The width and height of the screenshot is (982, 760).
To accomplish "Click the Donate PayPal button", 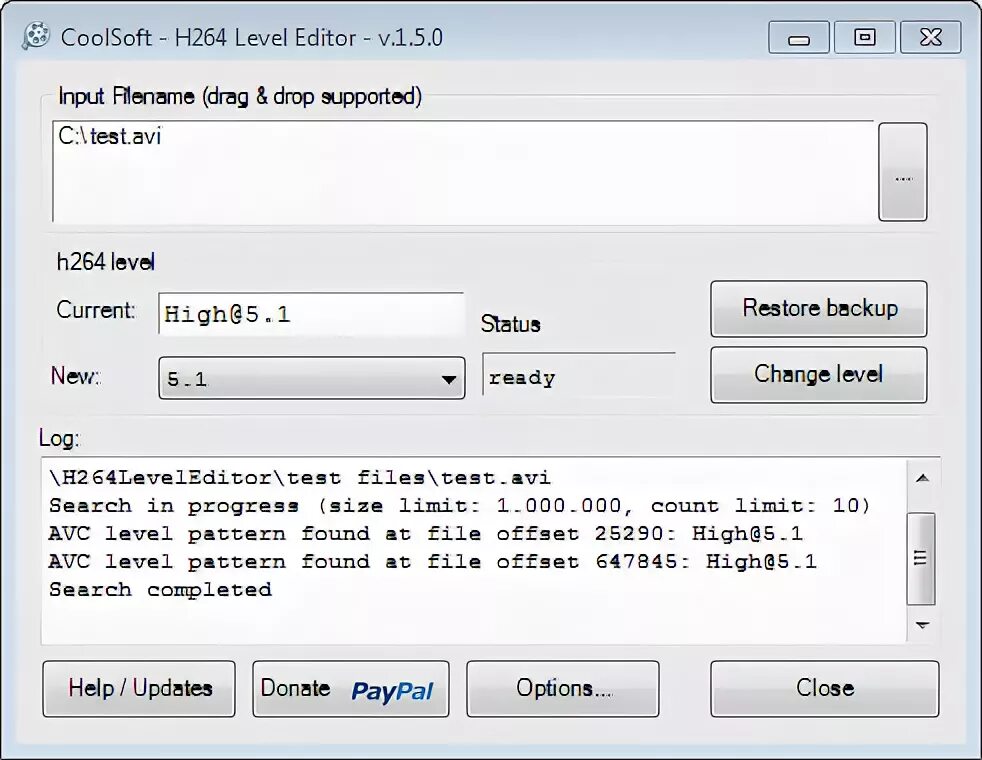I will point(351,689).
